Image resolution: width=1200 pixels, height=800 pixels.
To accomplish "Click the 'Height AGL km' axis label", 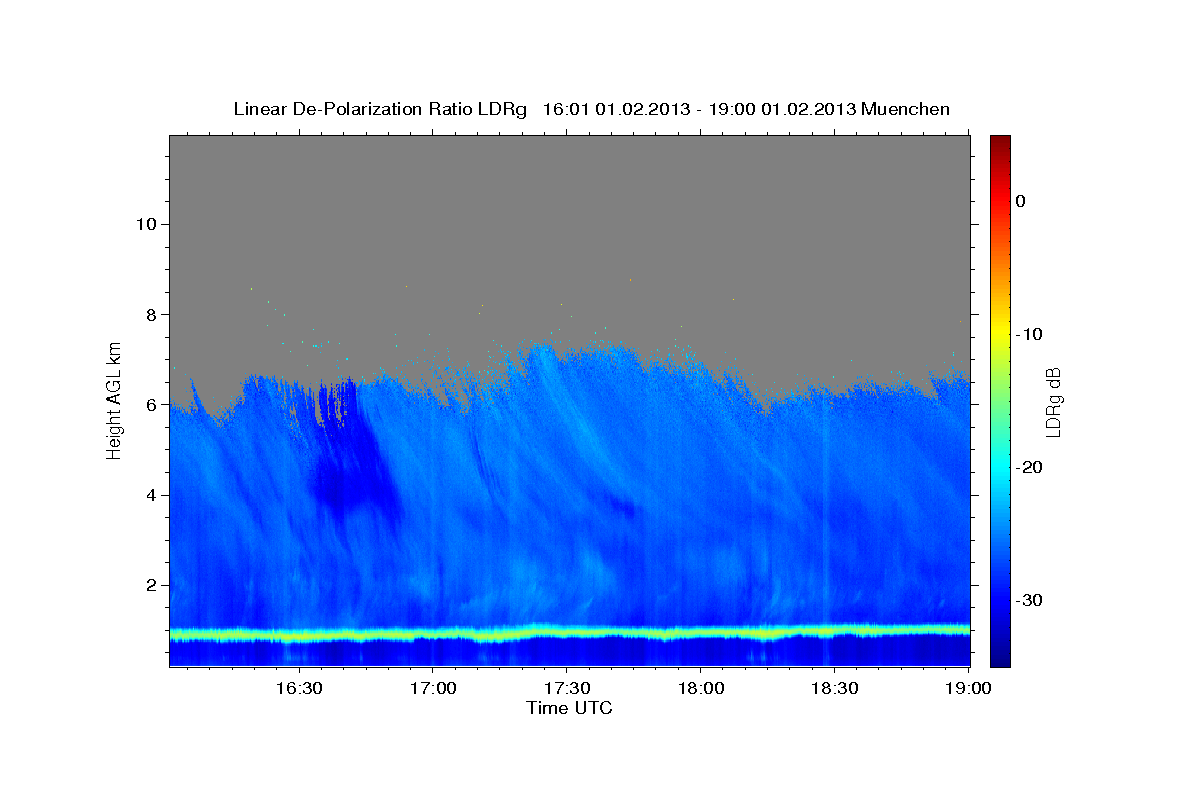I will [115, 400].
